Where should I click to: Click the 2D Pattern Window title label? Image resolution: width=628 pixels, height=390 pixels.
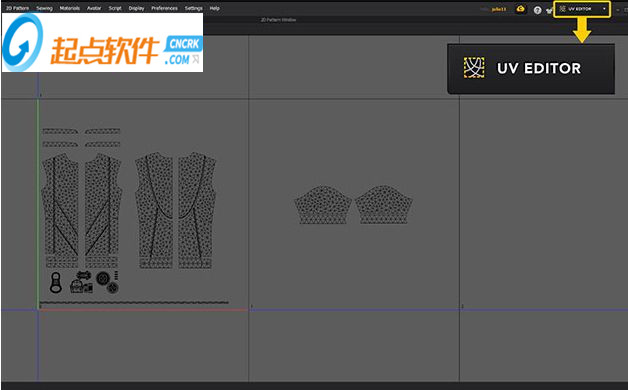tap(278, 20)
